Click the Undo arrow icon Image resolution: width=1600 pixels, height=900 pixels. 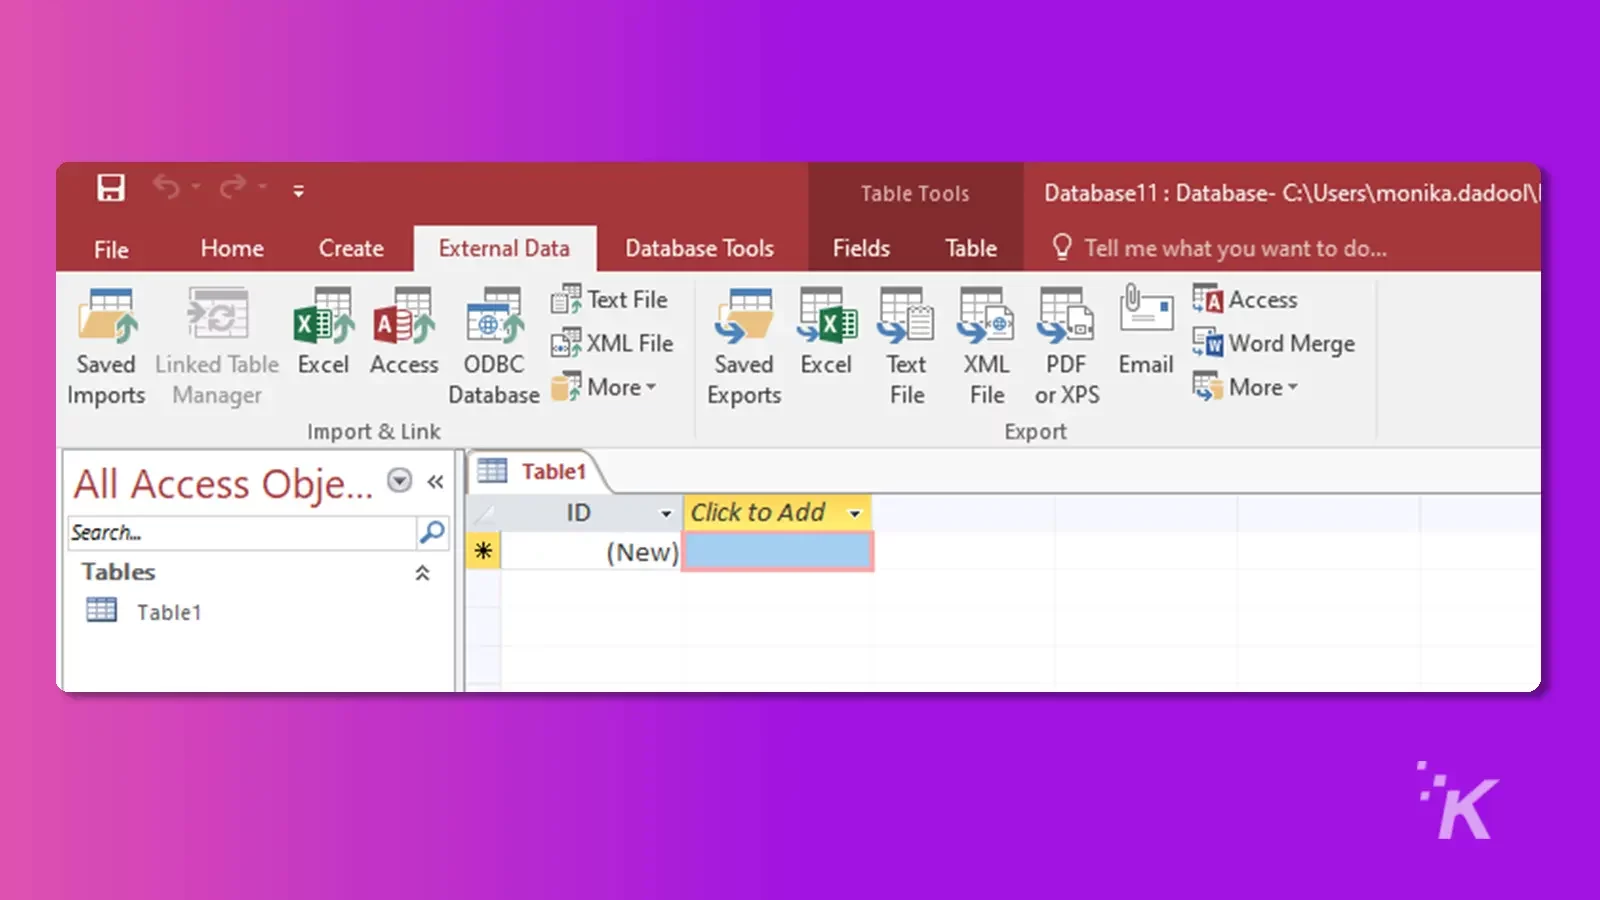click(166, 187)
